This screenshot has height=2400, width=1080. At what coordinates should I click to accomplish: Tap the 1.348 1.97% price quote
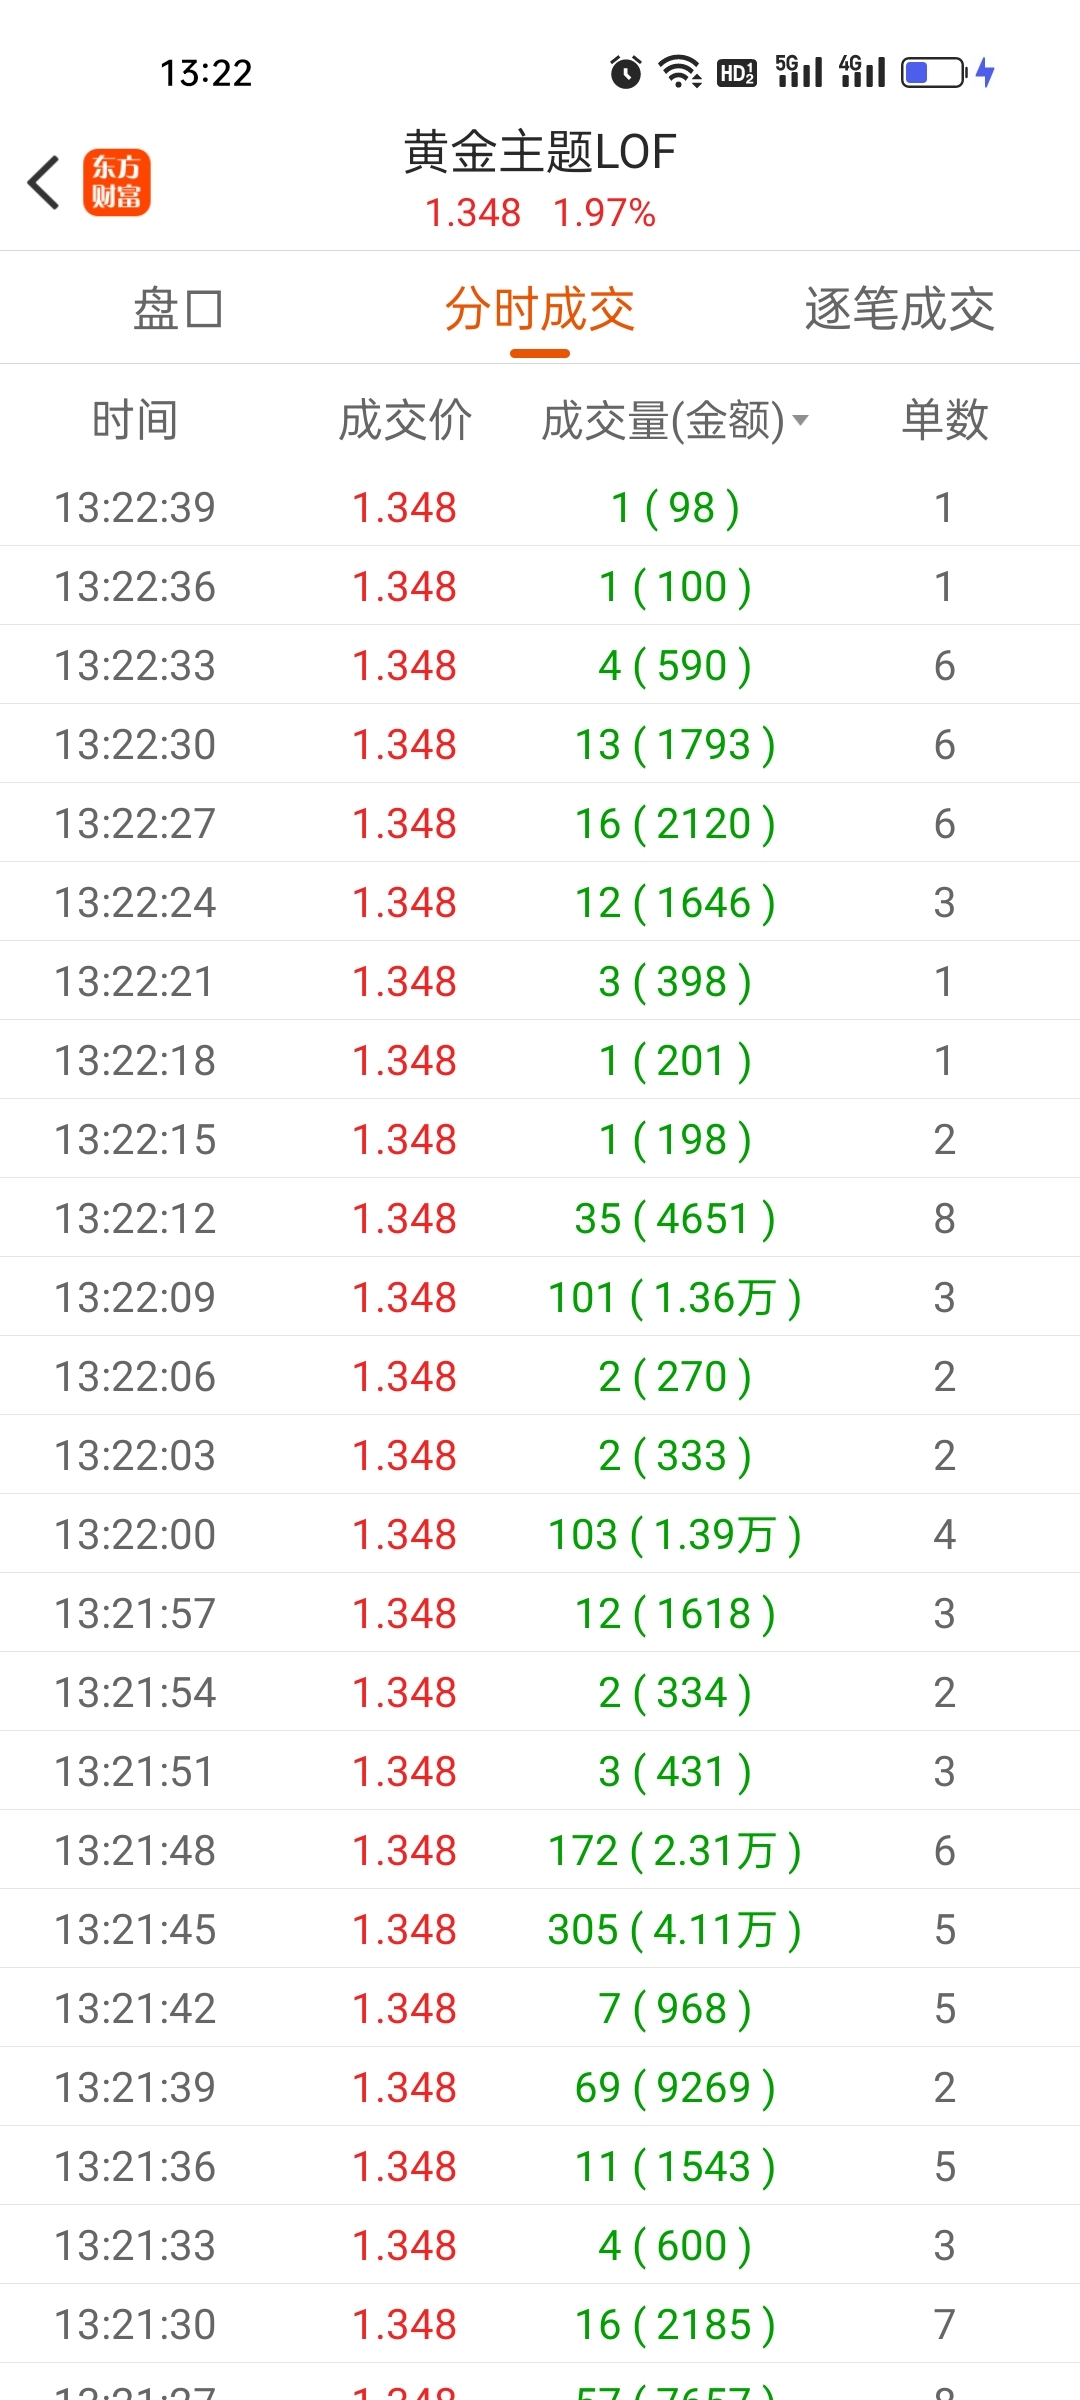point(540,213)
